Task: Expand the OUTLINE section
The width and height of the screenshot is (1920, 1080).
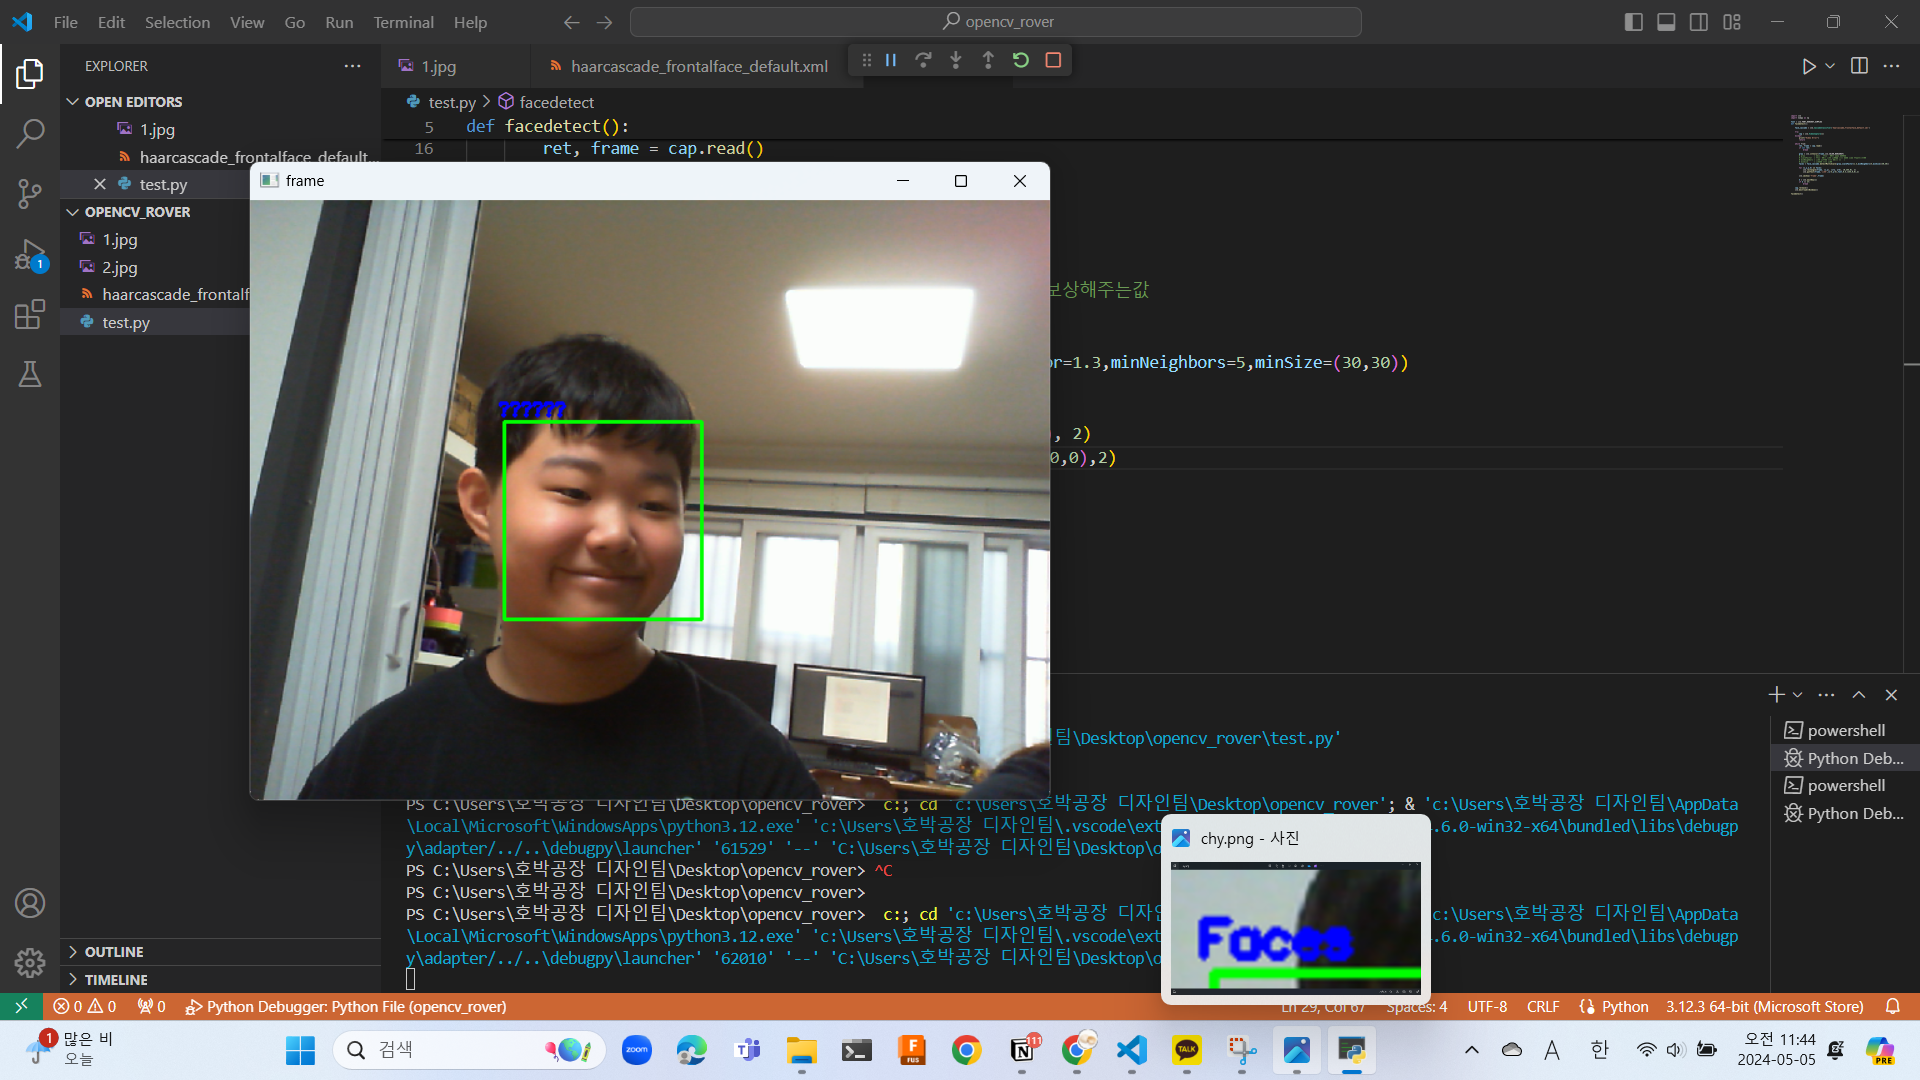Action: (114, 952)
